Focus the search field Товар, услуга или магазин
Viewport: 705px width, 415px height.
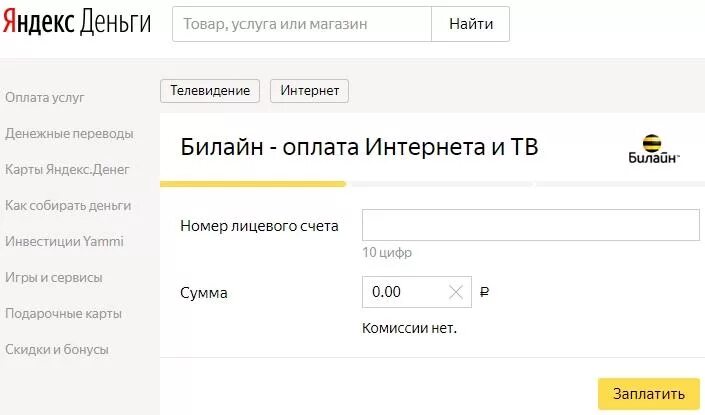[302, 24]
